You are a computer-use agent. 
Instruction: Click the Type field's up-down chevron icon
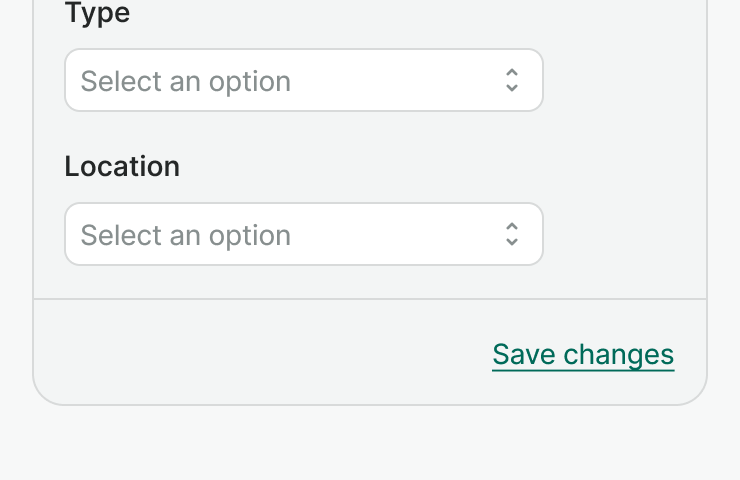click(x=512, y=80)
